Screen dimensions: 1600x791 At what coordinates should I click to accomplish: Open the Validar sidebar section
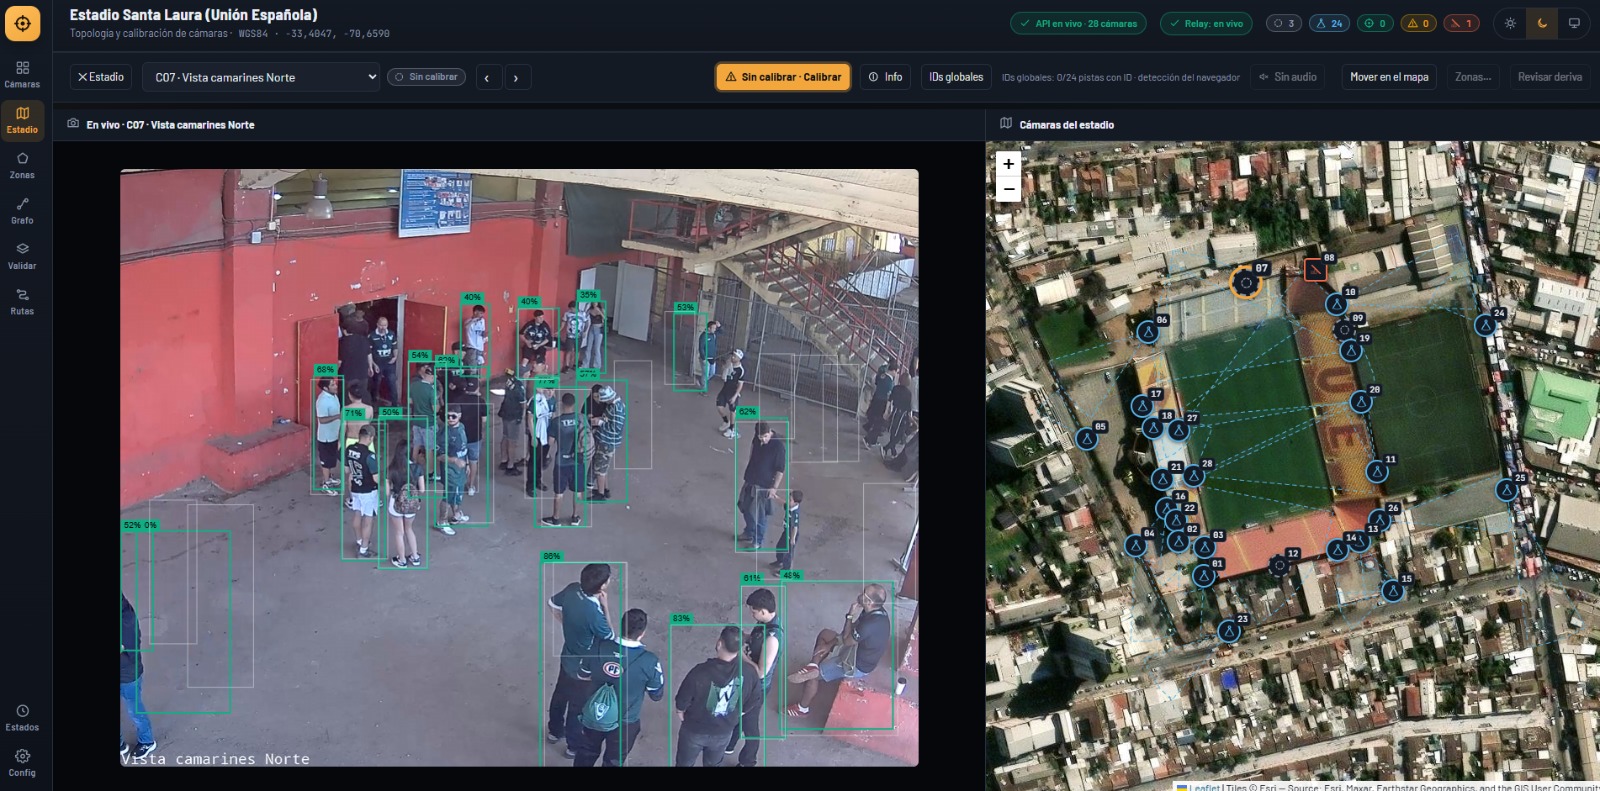tap(22, 256)
